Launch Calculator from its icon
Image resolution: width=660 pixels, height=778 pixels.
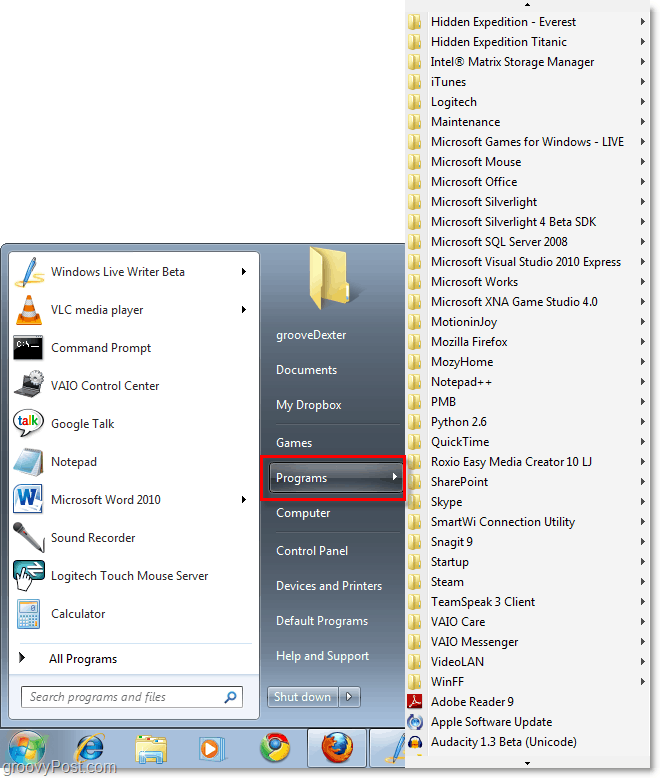28,614
